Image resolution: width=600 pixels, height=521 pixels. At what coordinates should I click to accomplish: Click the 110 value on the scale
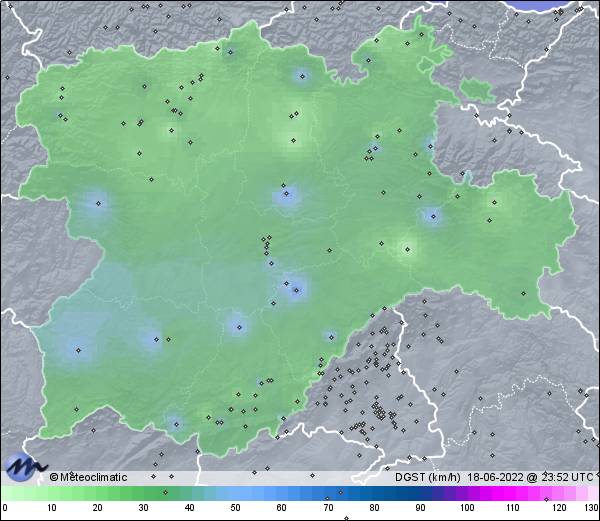click(x=513, y=508)
